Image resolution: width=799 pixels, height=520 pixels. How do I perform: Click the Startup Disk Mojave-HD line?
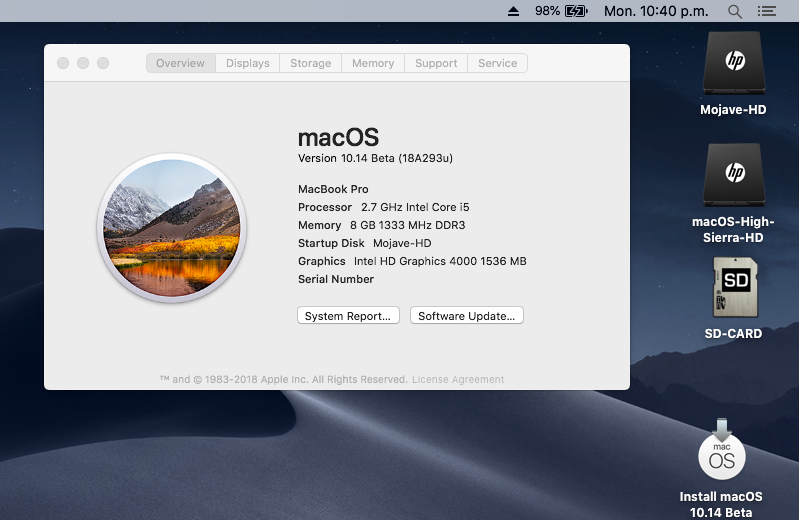click(x=365, y=243)
